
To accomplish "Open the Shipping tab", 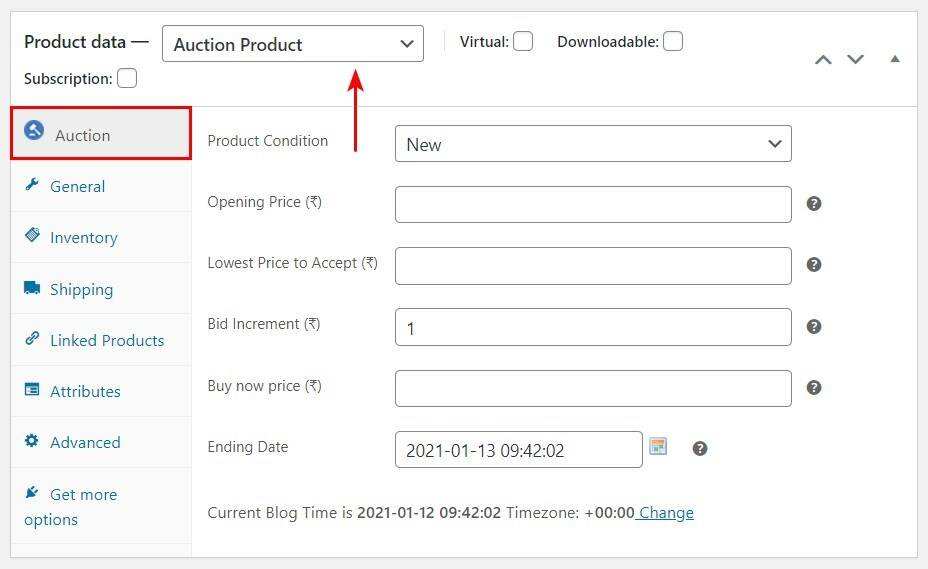I will click(81, 290).
